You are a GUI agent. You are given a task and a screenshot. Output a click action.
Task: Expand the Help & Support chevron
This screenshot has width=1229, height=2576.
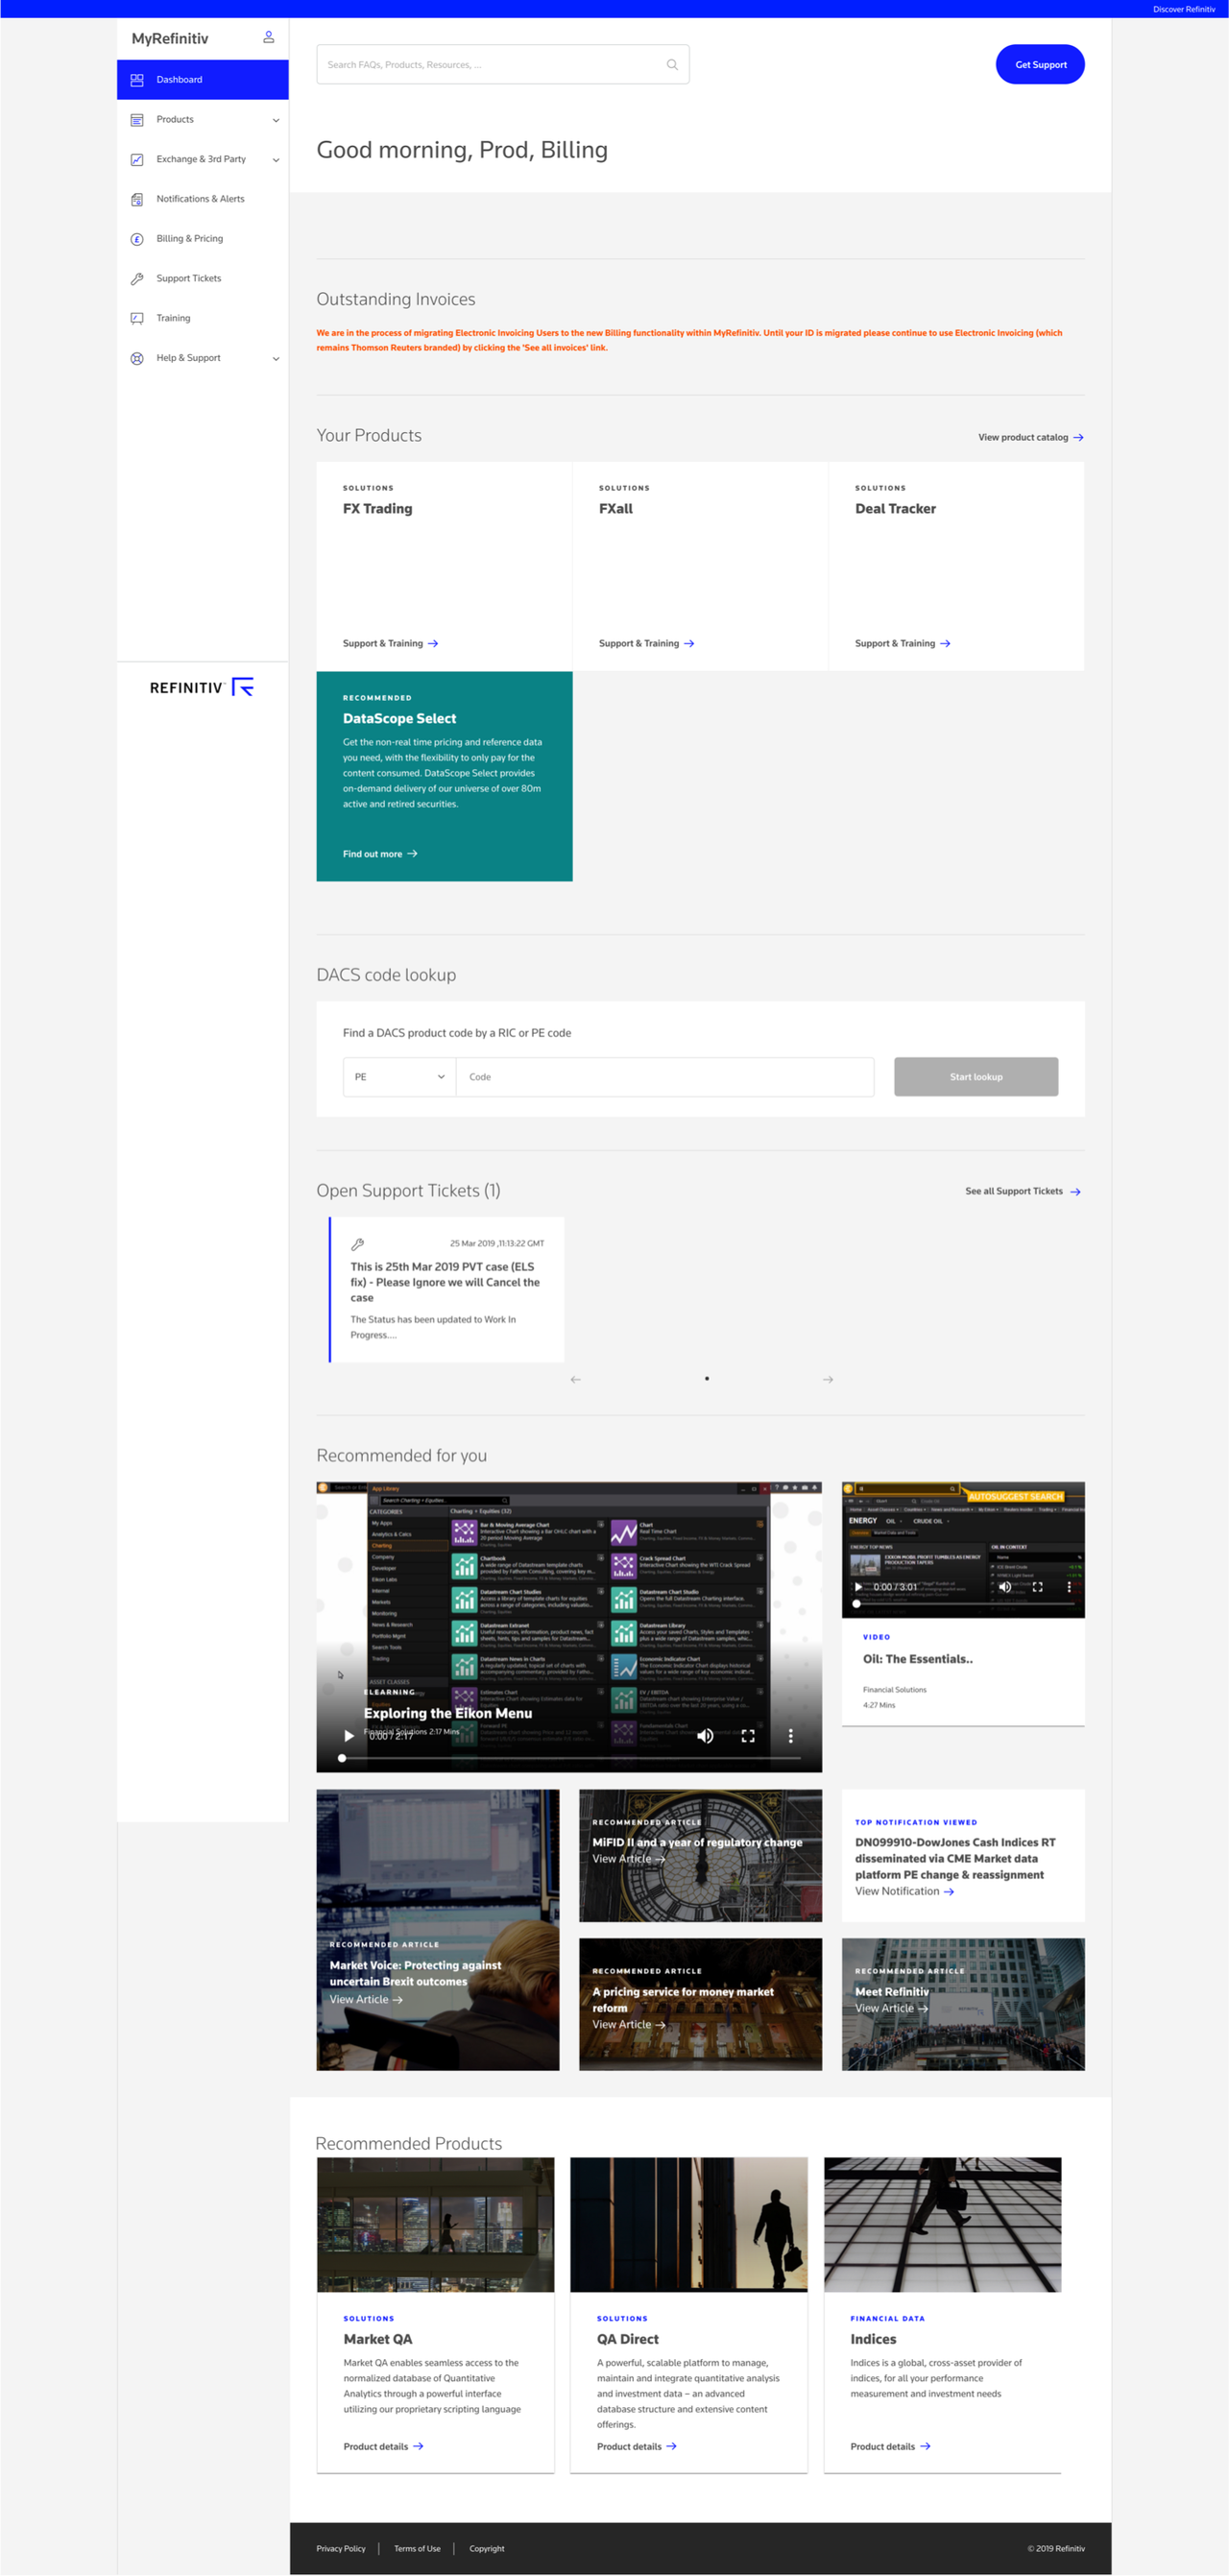coord(276,359)
